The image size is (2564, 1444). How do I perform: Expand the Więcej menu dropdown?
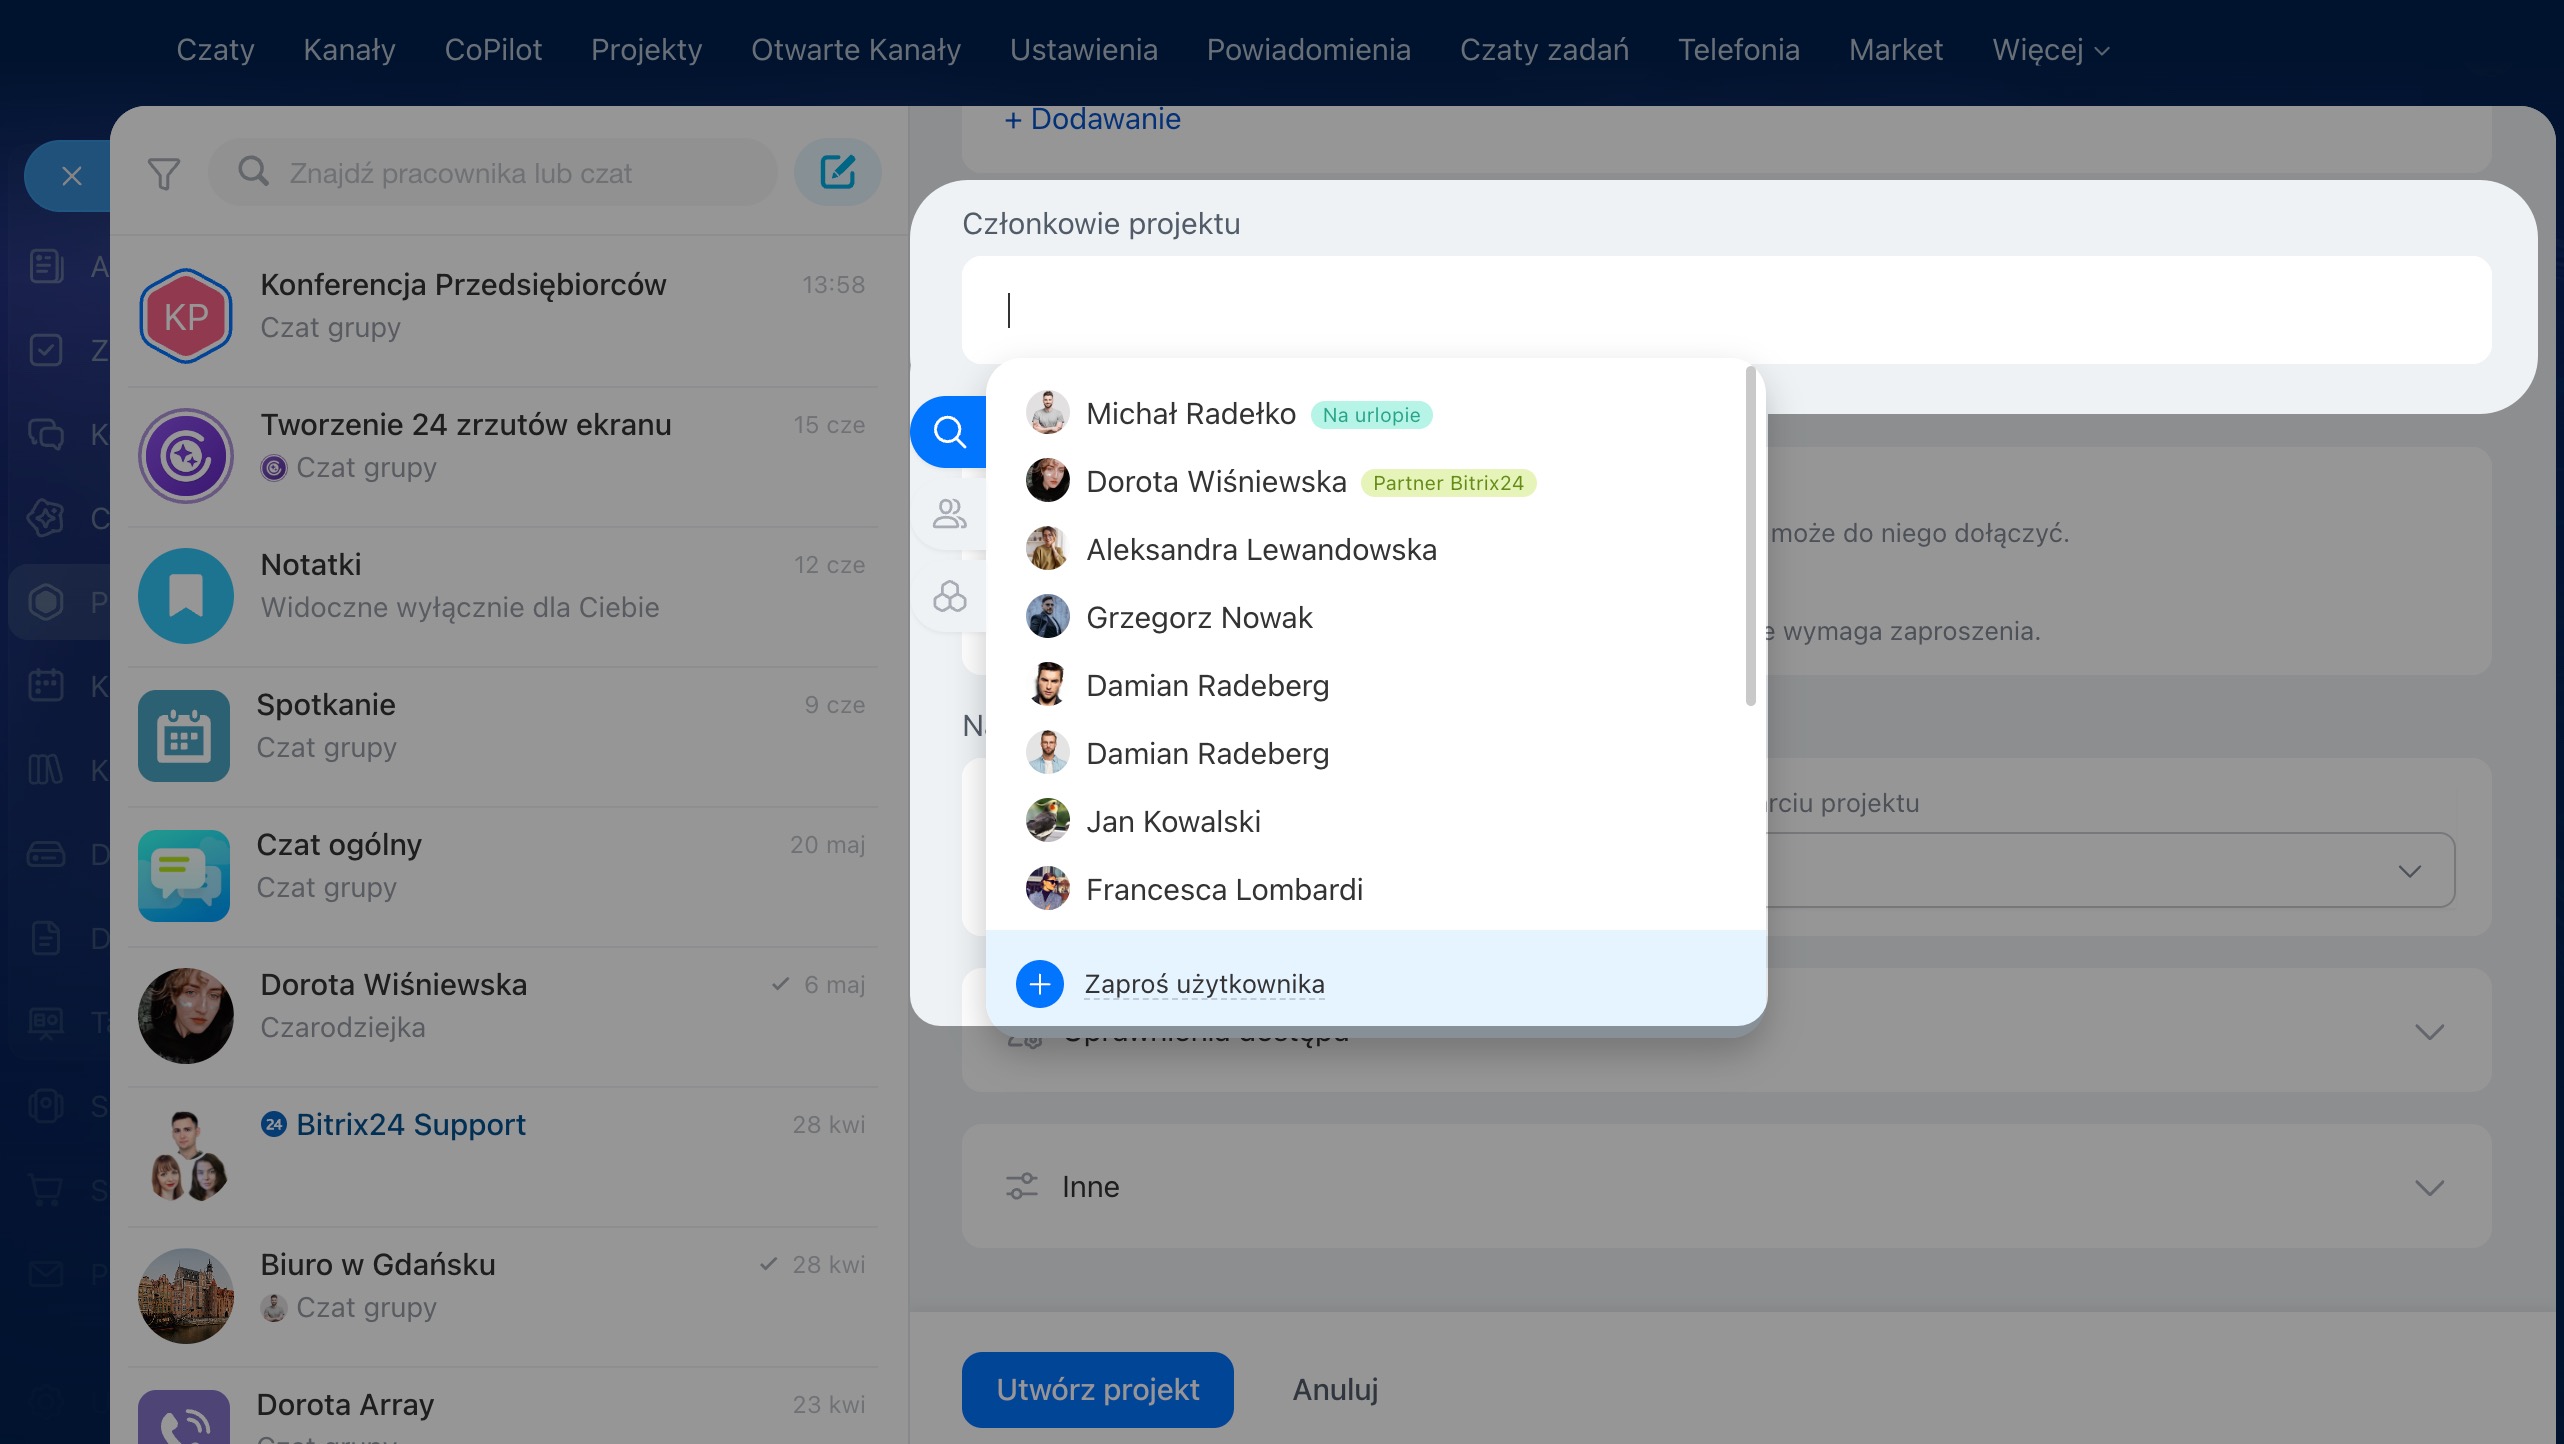click(x=2050, y=50)
